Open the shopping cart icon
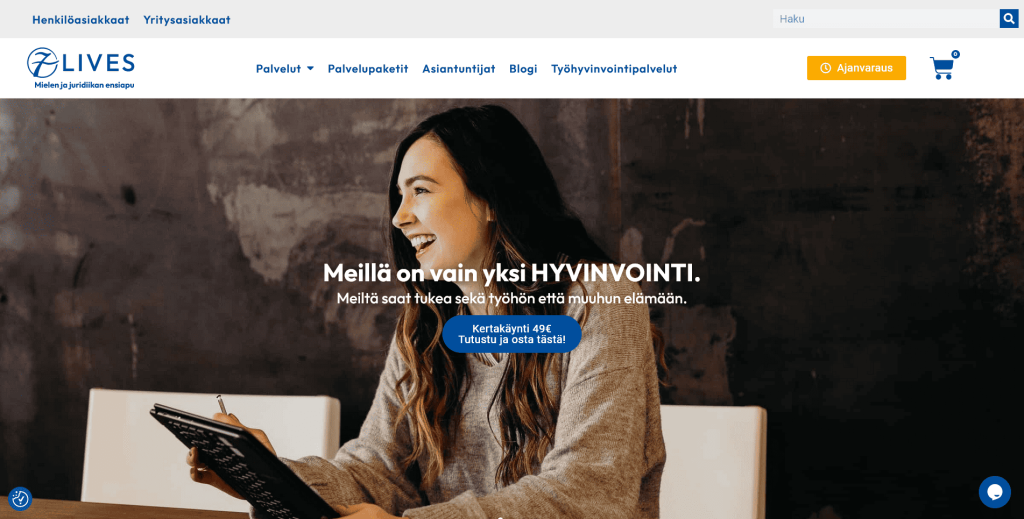The height and width of the screenshot is (519, 1024). pyautogui.click(x=942, y=68)
